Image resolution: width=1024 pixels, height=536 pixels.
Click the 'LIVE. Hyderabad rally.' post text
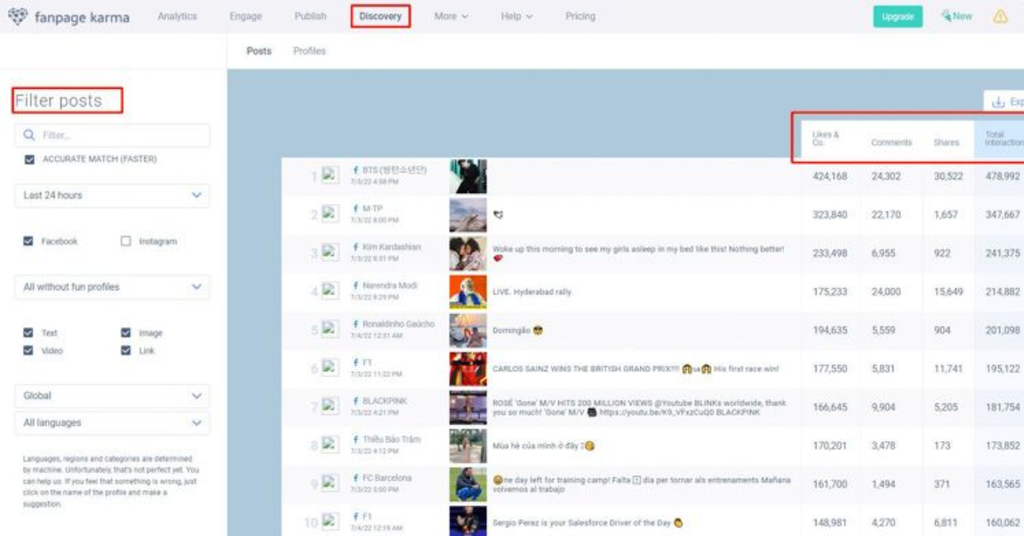coord(532,292)
